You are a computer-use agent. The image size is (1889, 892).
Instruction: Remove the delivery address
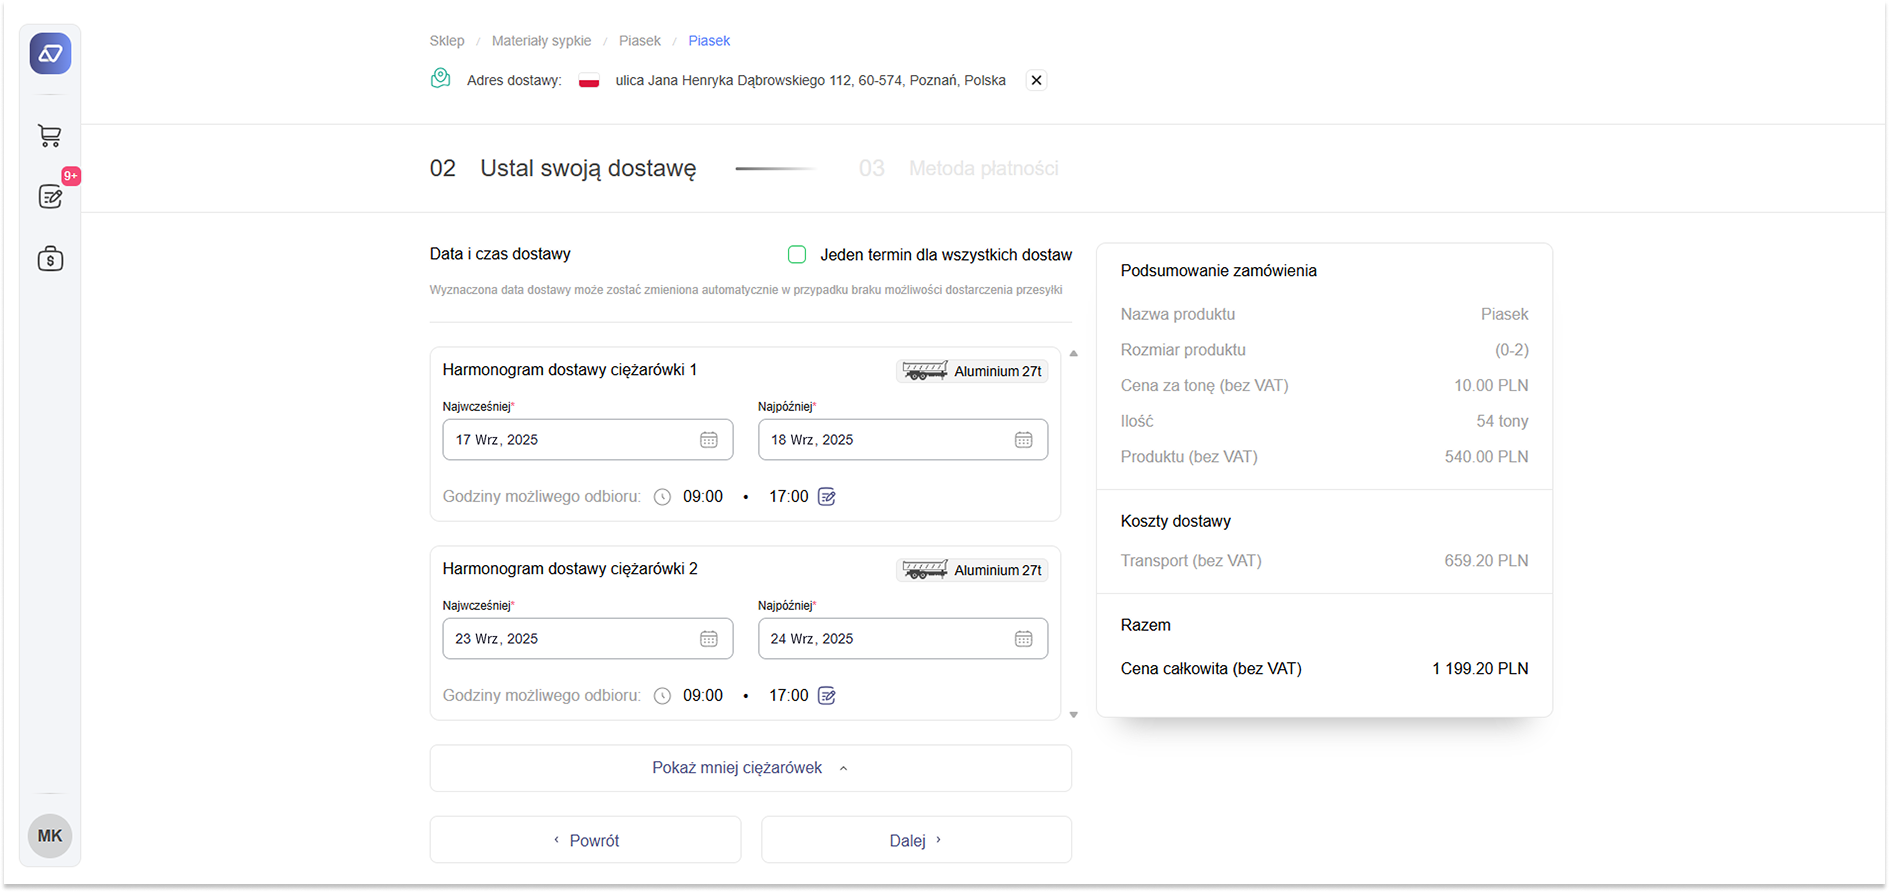pos(1036,80)
